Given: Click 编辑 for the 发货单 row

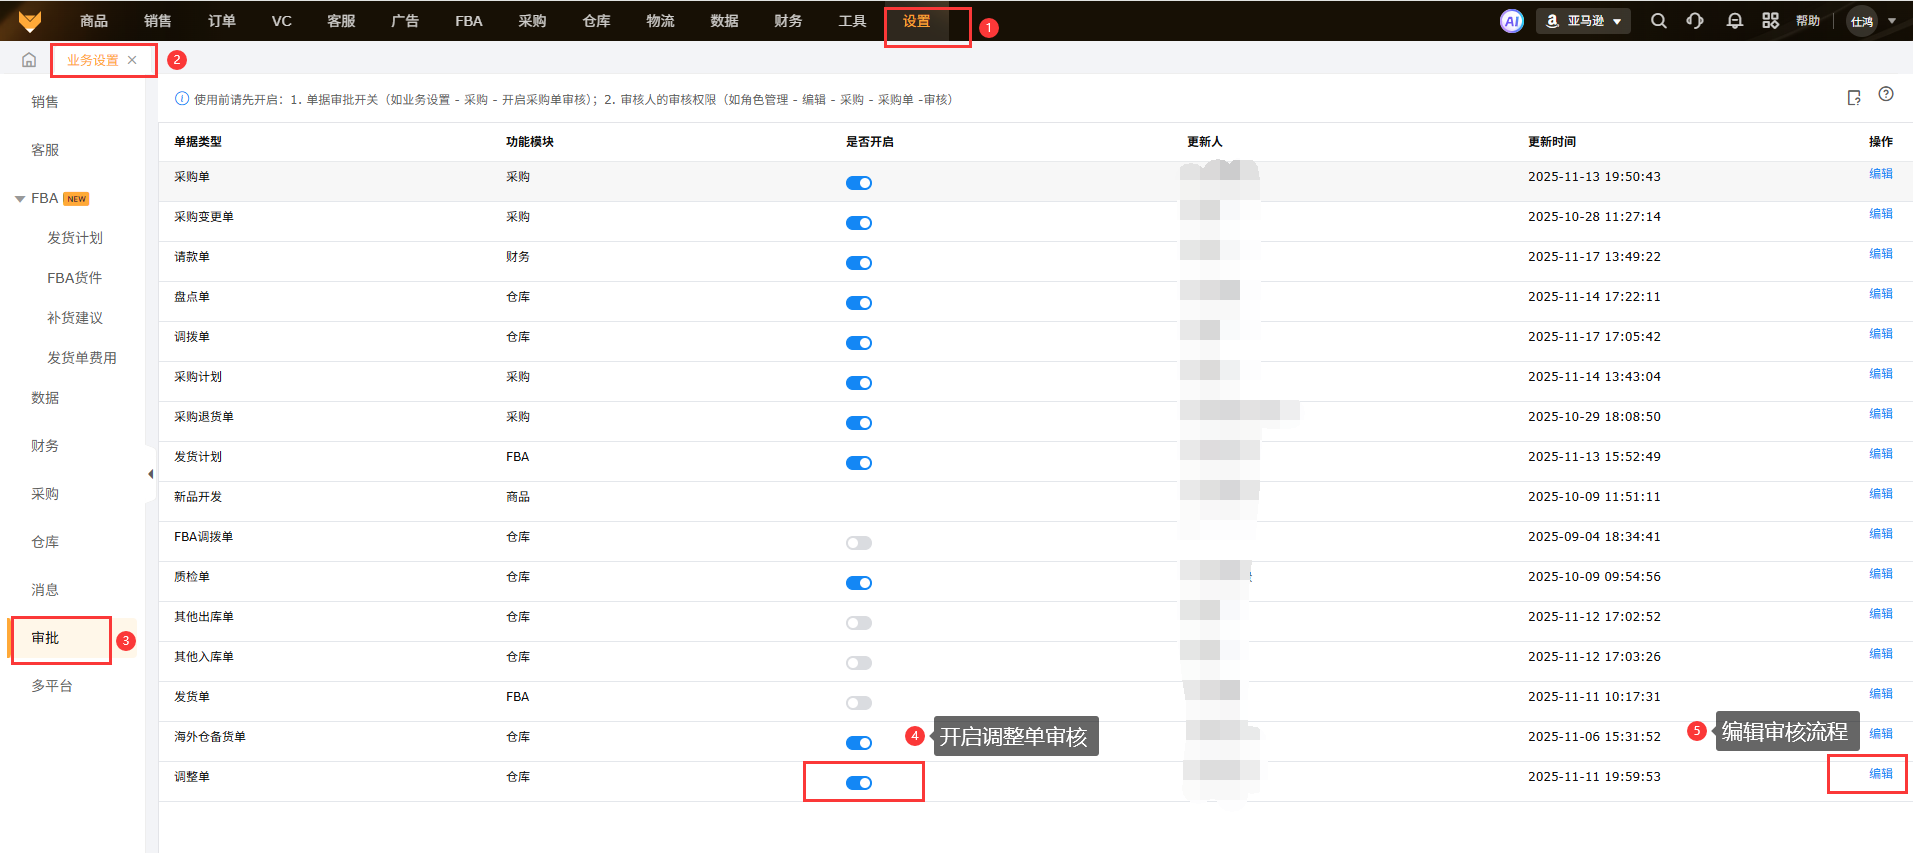Looking at the screenshot, I should [x=1881, y=694].
